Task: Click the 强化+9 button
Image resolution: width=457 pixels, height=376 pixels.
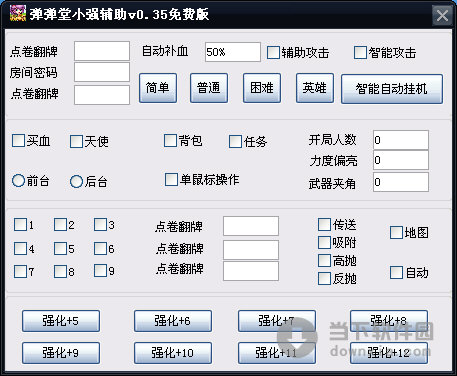Action: (x=61, y=353)
